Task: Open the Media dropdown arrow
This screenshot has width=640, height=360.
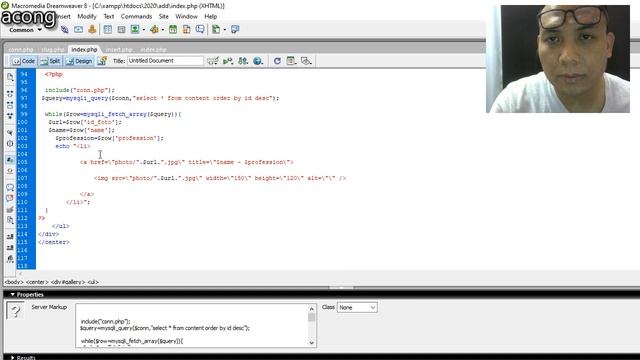Action: 162,30
